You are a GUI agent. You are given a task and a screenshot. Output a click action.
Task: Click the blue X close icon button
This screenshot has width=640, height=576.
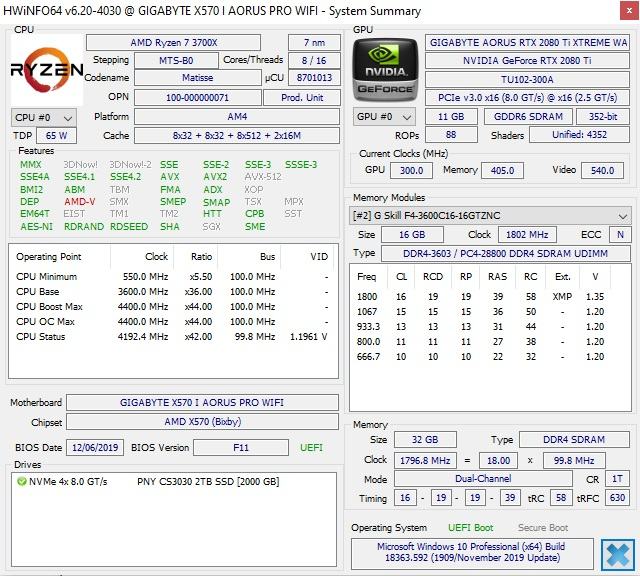click(x=617, y=555)
